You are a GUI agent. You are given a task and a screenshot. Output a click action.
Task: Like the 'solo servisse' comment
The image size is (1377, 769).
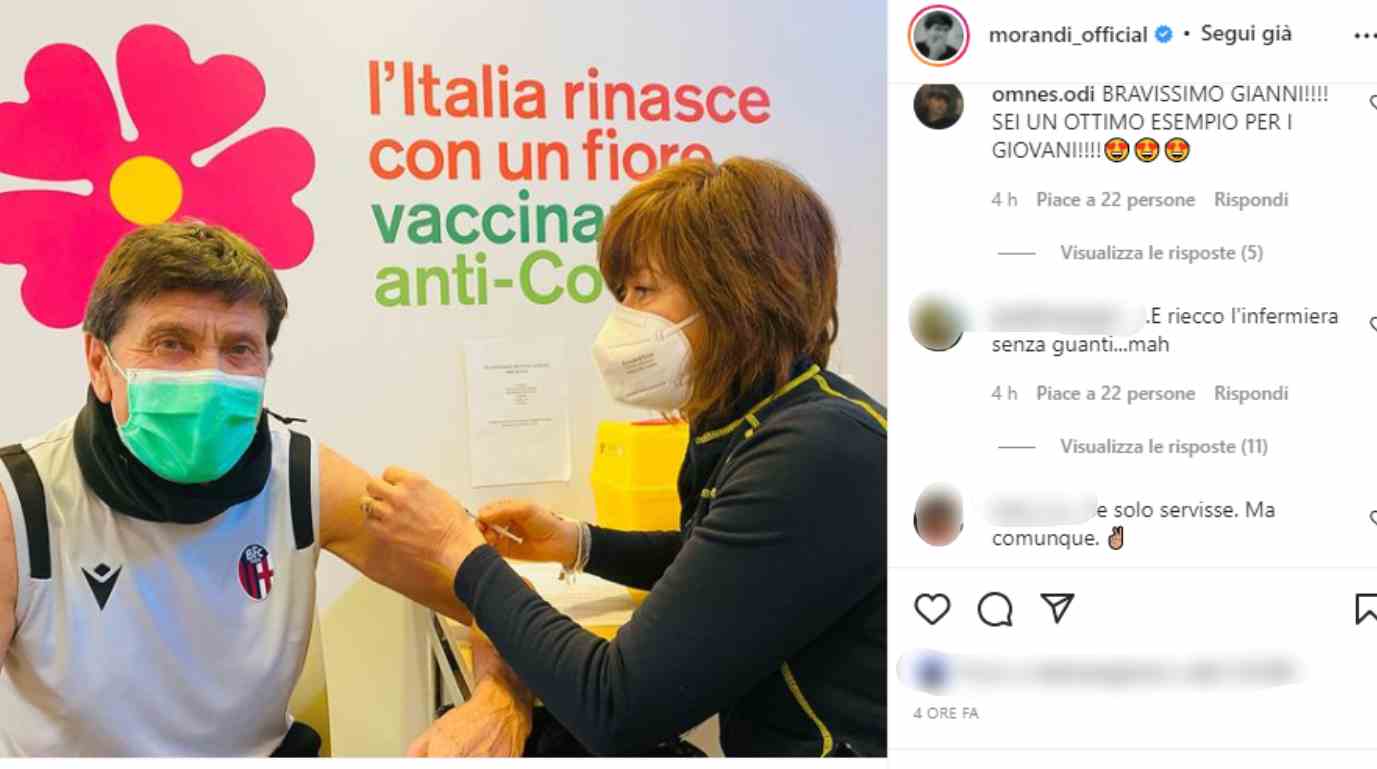tap(1372, 517)
